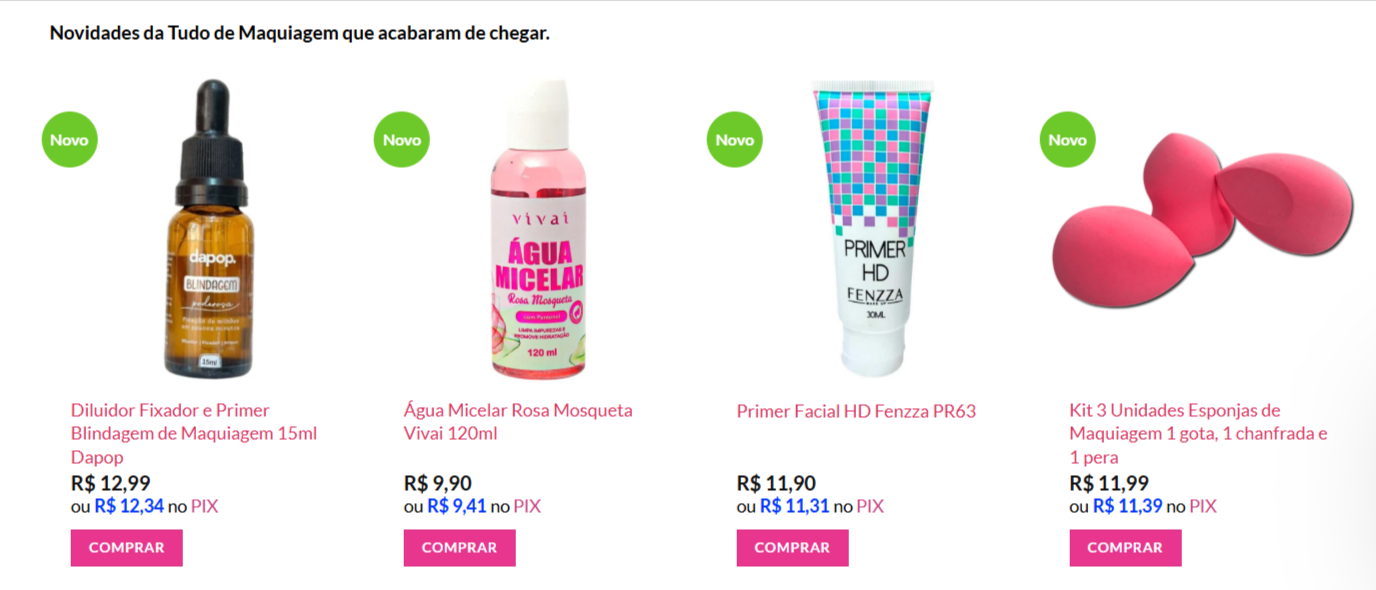
Task: Click COMPRAR under Primer Facial HD Fenzza
Action: [793, 548]
